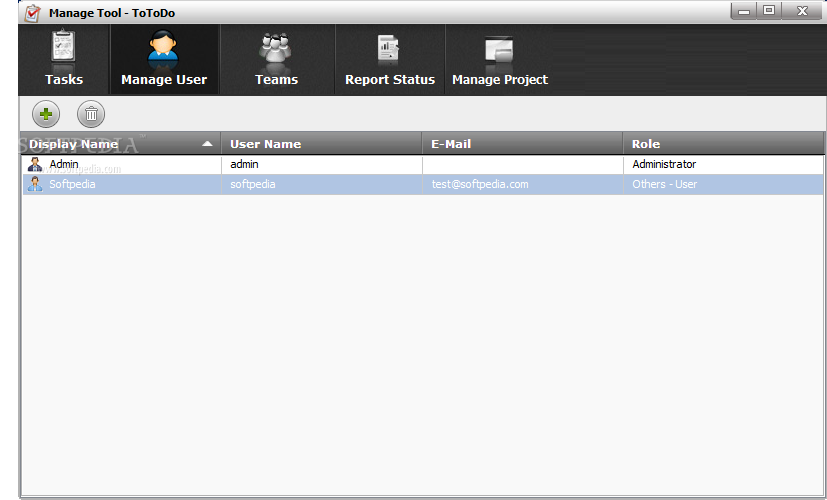Sort by the User Name column header
Screen dimensions: 827x500
[x=322, y=143]
